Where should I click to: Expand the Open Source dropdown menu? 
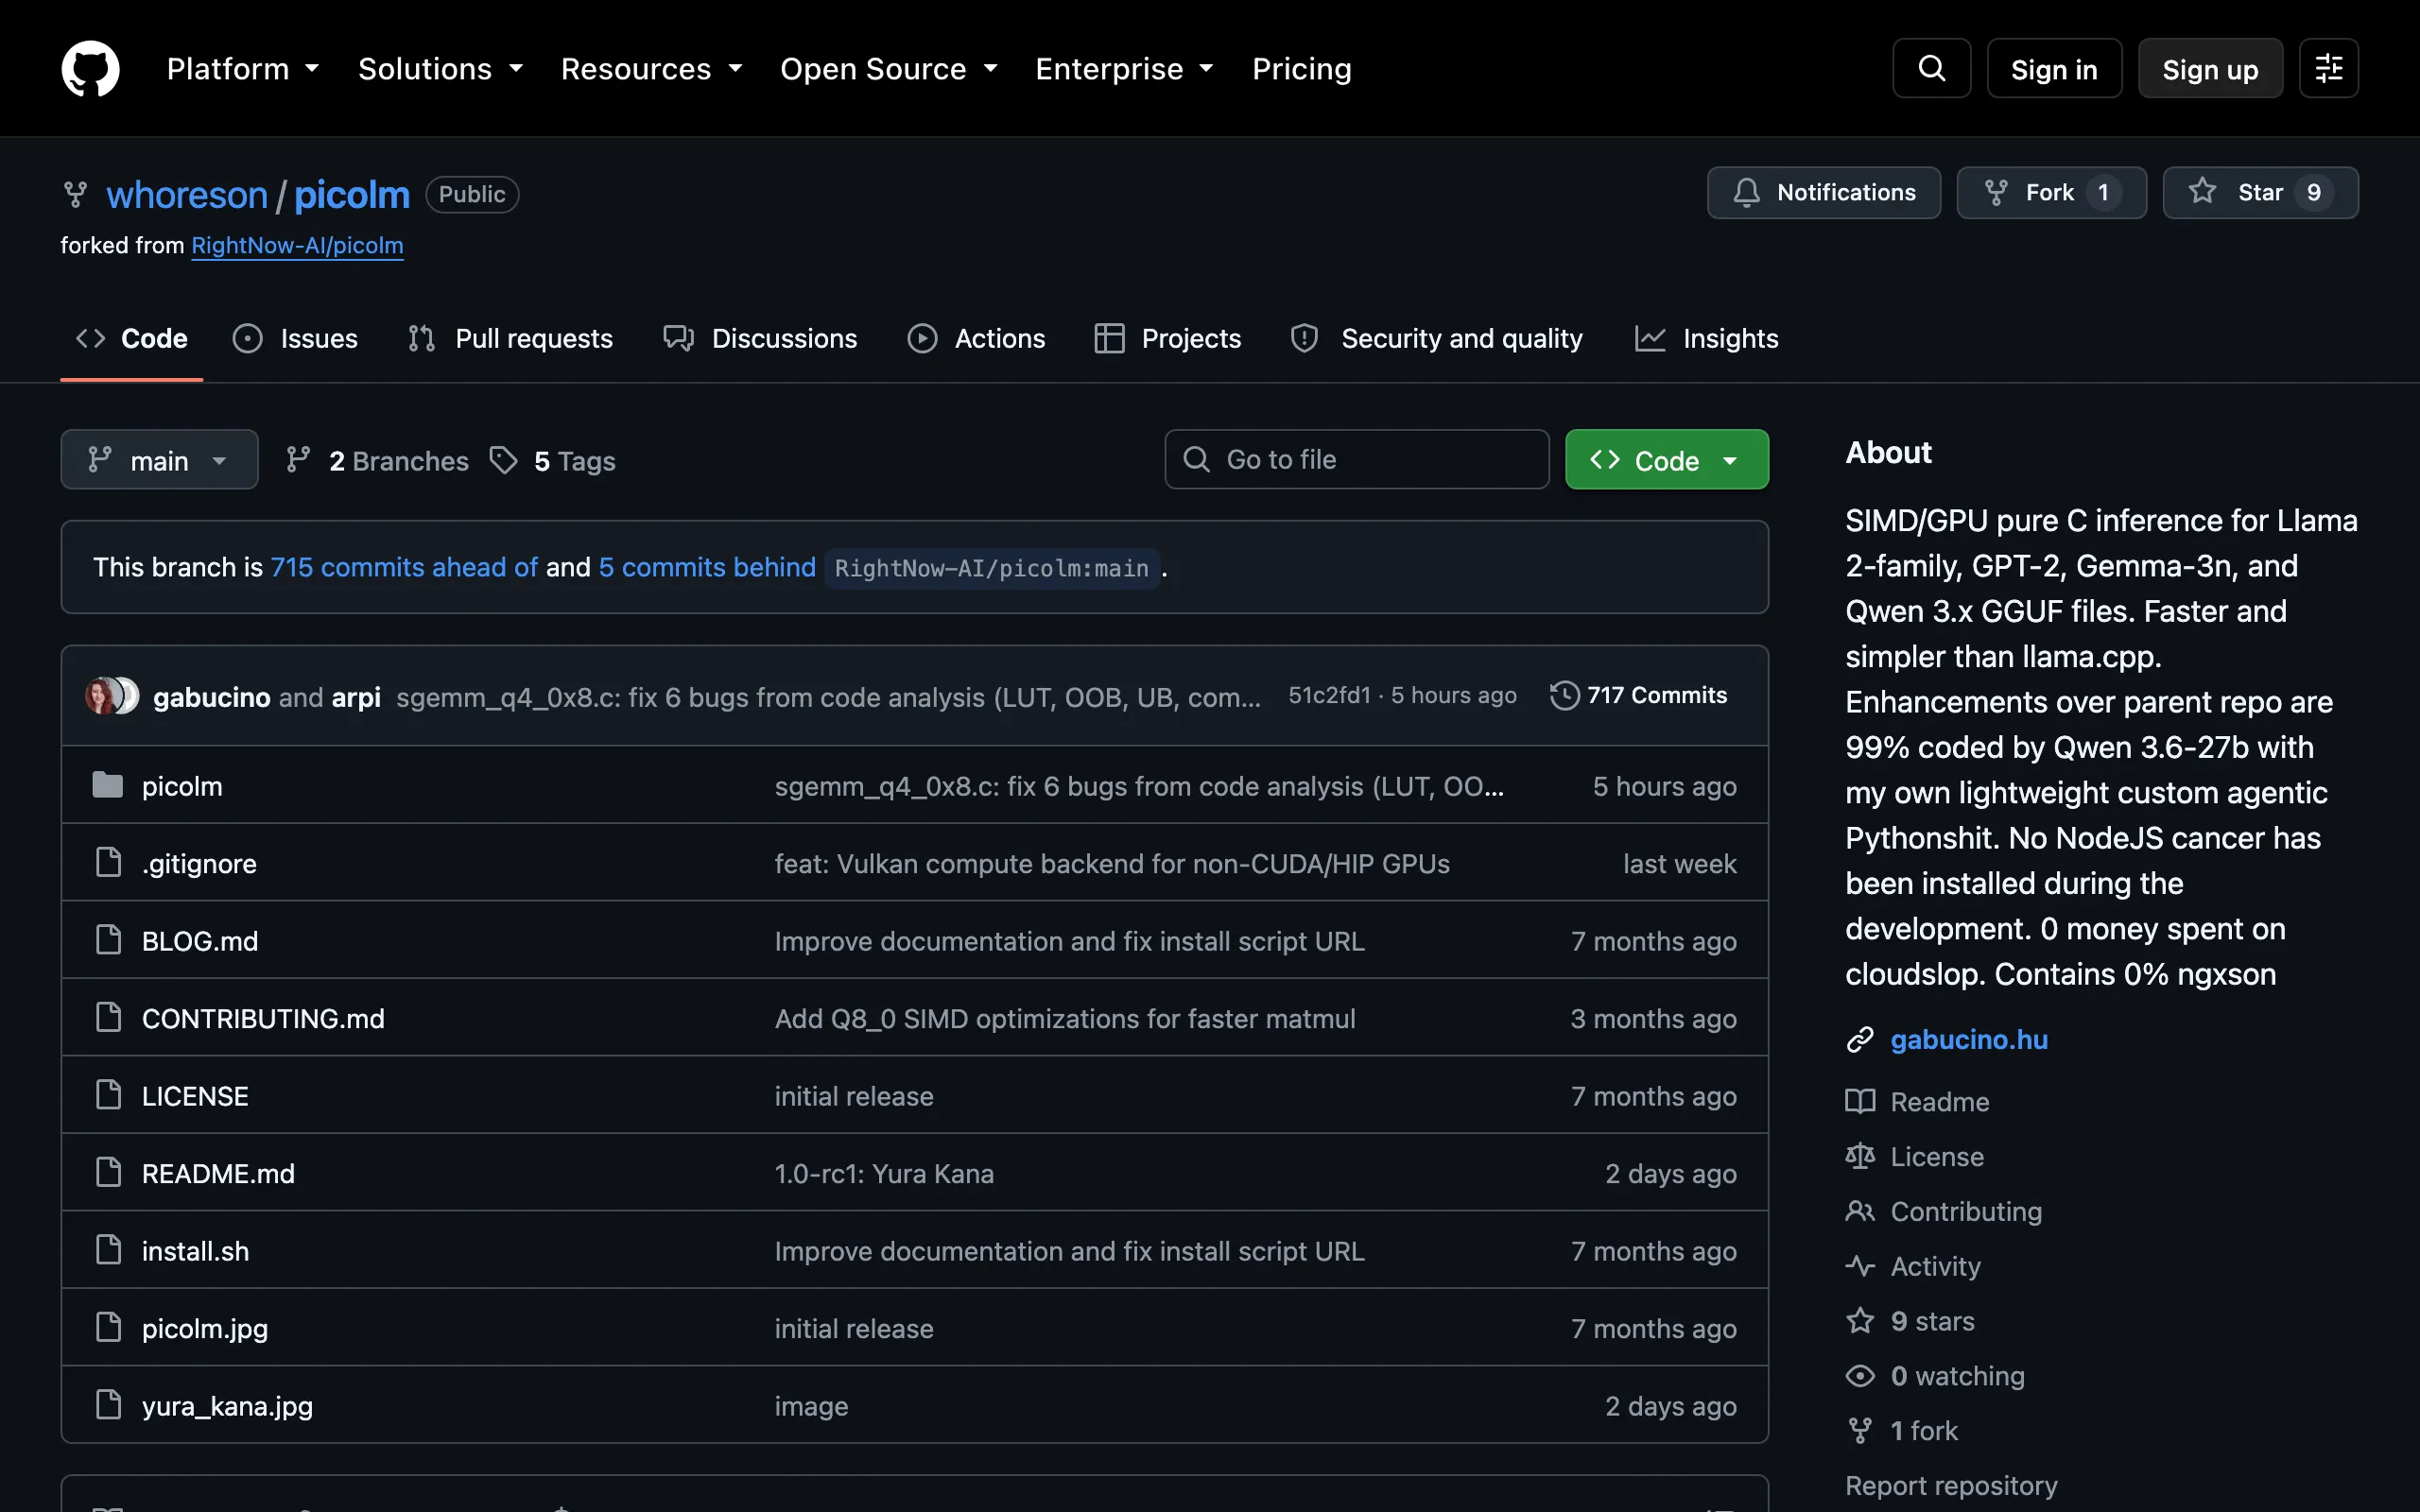coord(888,68)
